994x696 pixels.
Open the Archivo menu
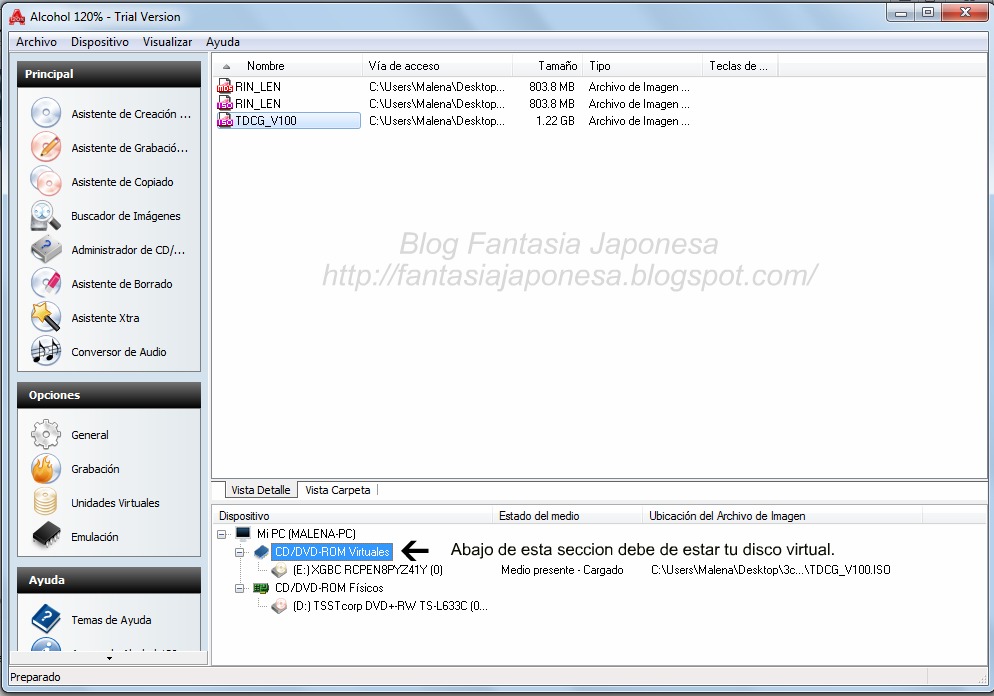tap(36, 42)
